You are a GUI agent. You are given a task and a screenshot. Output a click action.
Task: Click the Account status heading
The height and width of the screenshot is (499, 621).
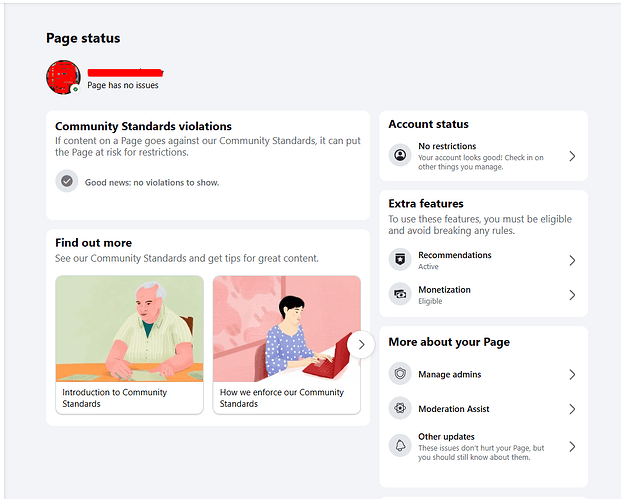click(429, 124)
